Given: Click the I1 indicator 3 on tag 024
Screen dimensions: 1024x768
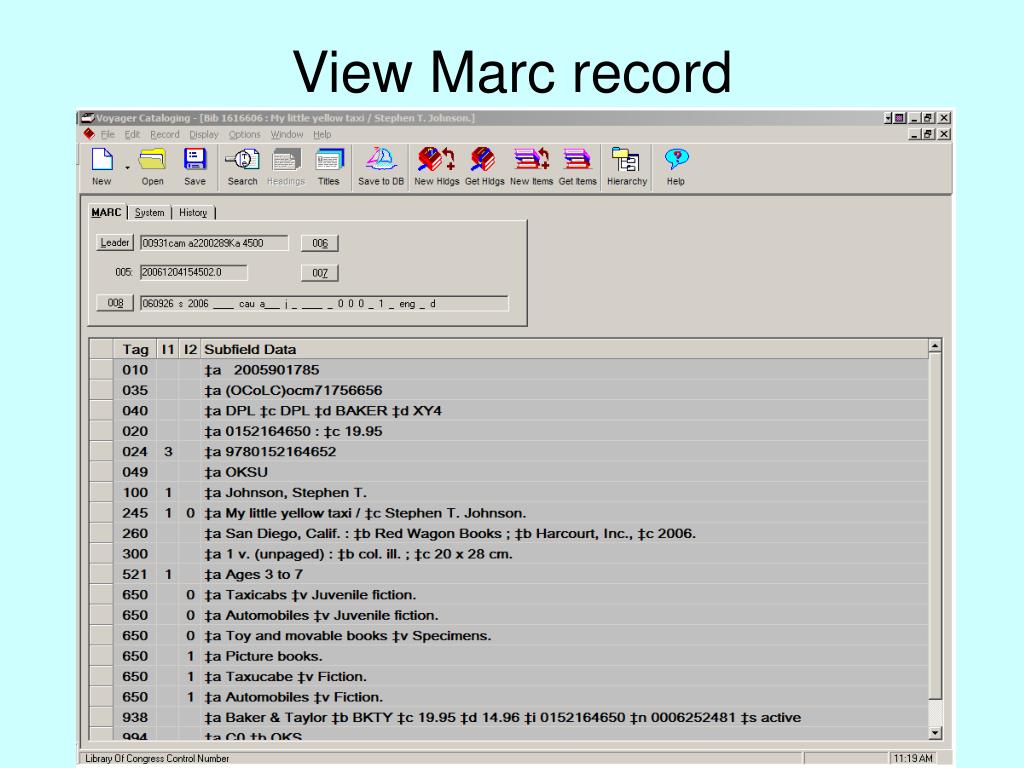Looking at the screenshot, I should (168, 452).
